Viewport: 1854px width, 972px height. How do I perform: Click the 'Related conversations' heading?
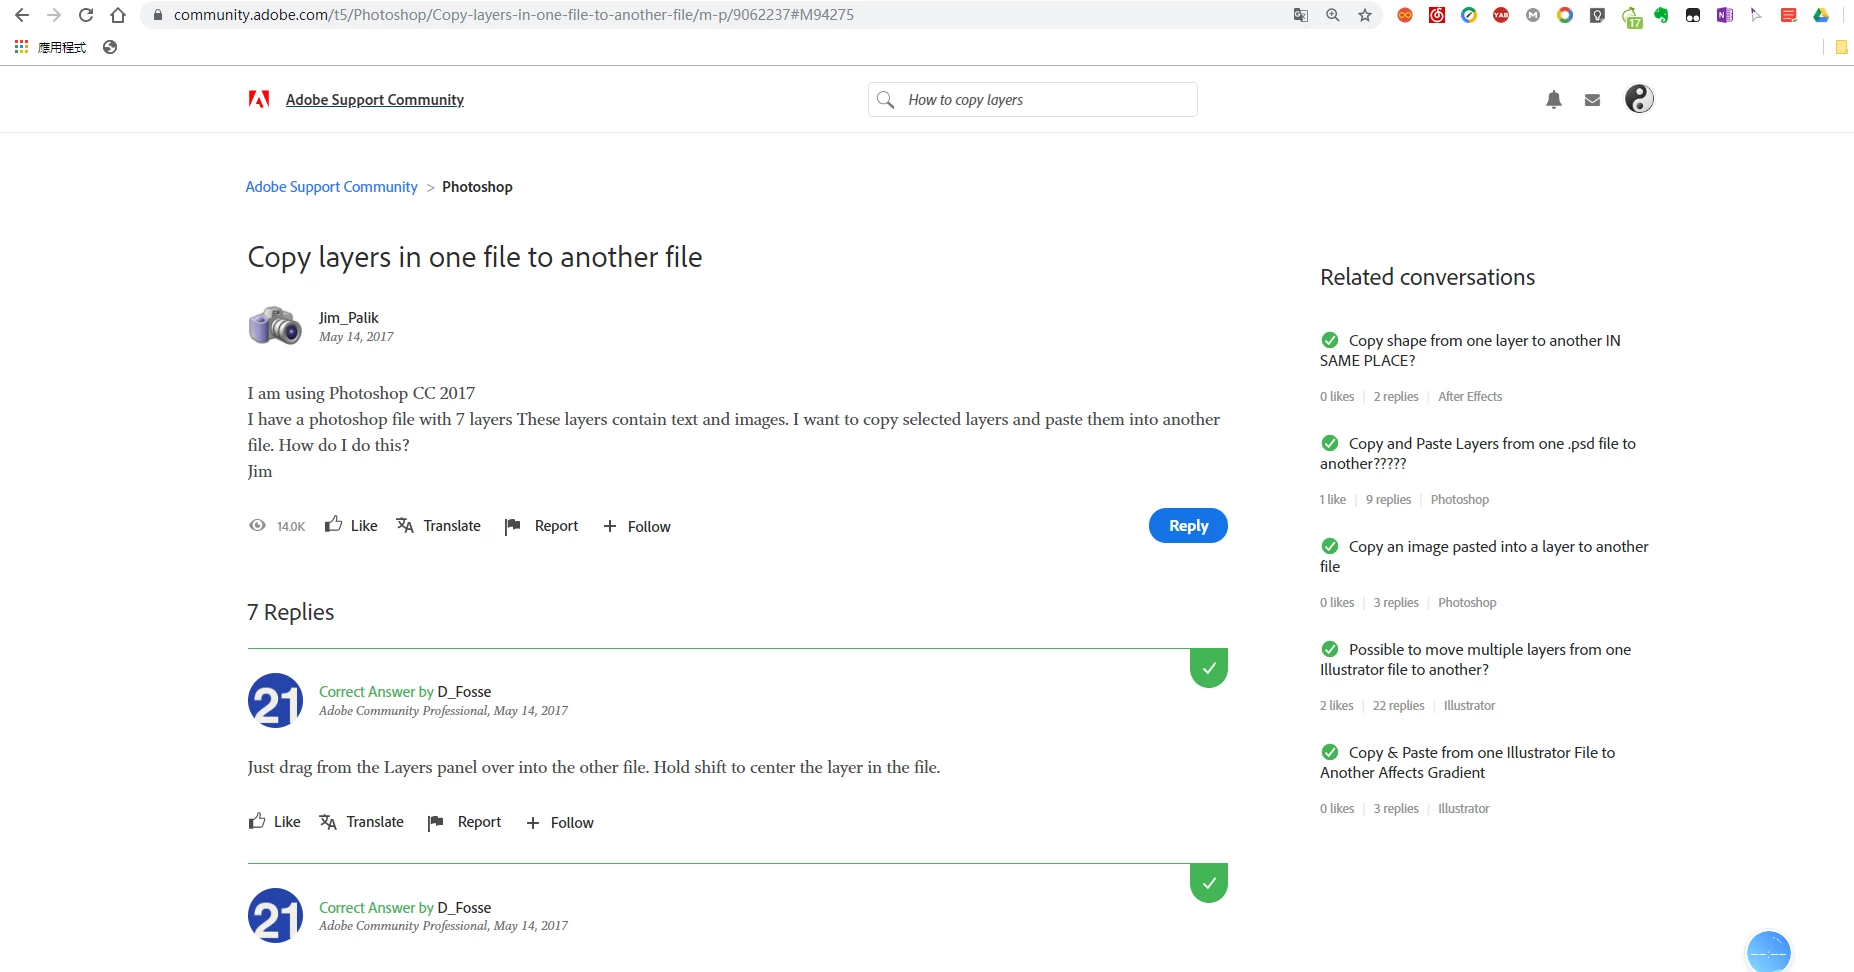1427,278
